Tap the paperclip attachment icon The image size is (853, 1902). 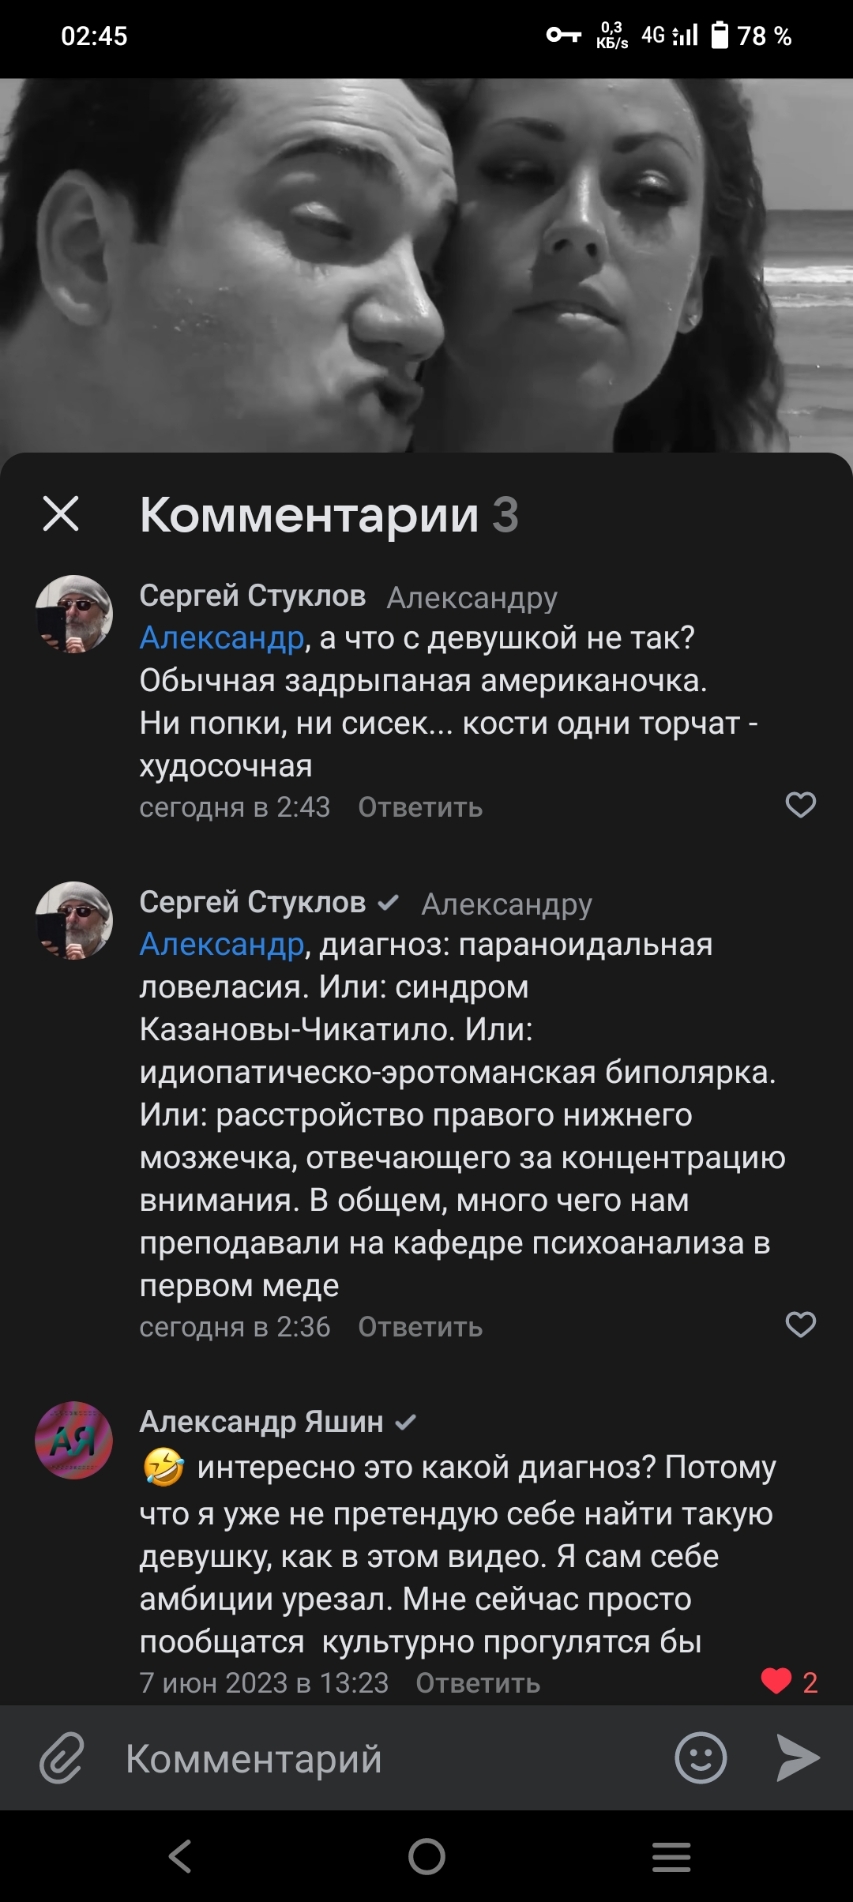tap(62, 1758)
